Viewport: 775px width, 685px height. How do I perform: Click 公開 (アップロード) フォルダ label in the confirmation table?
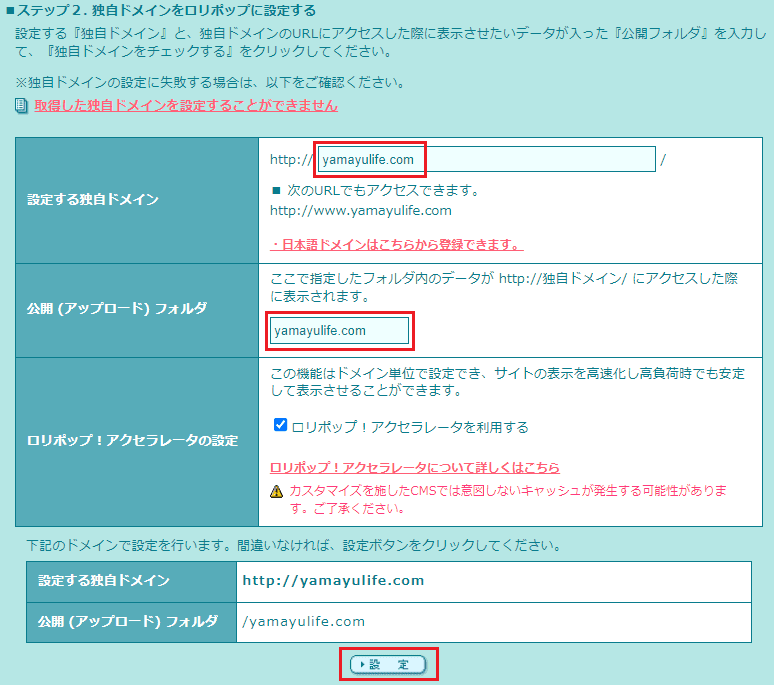point(127,622)
